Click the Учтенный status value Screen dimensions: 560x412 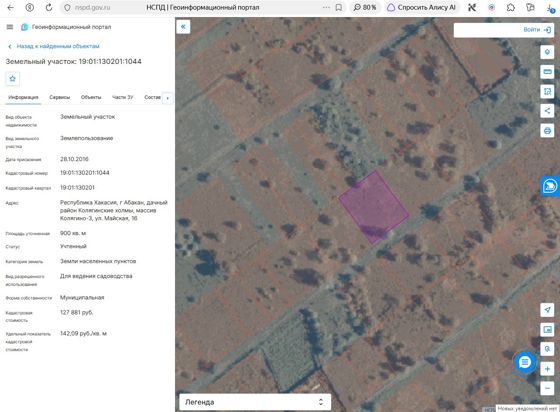[x=73, y=246]
